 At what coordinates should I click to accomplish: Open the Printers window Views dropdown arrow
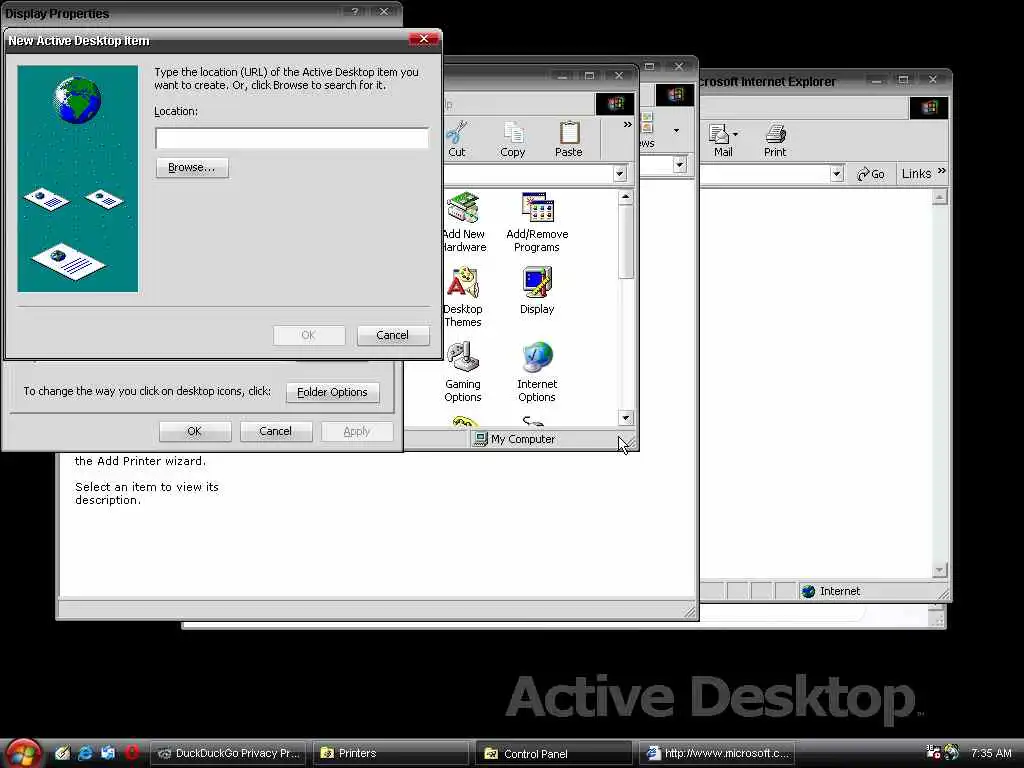(676, 131)
